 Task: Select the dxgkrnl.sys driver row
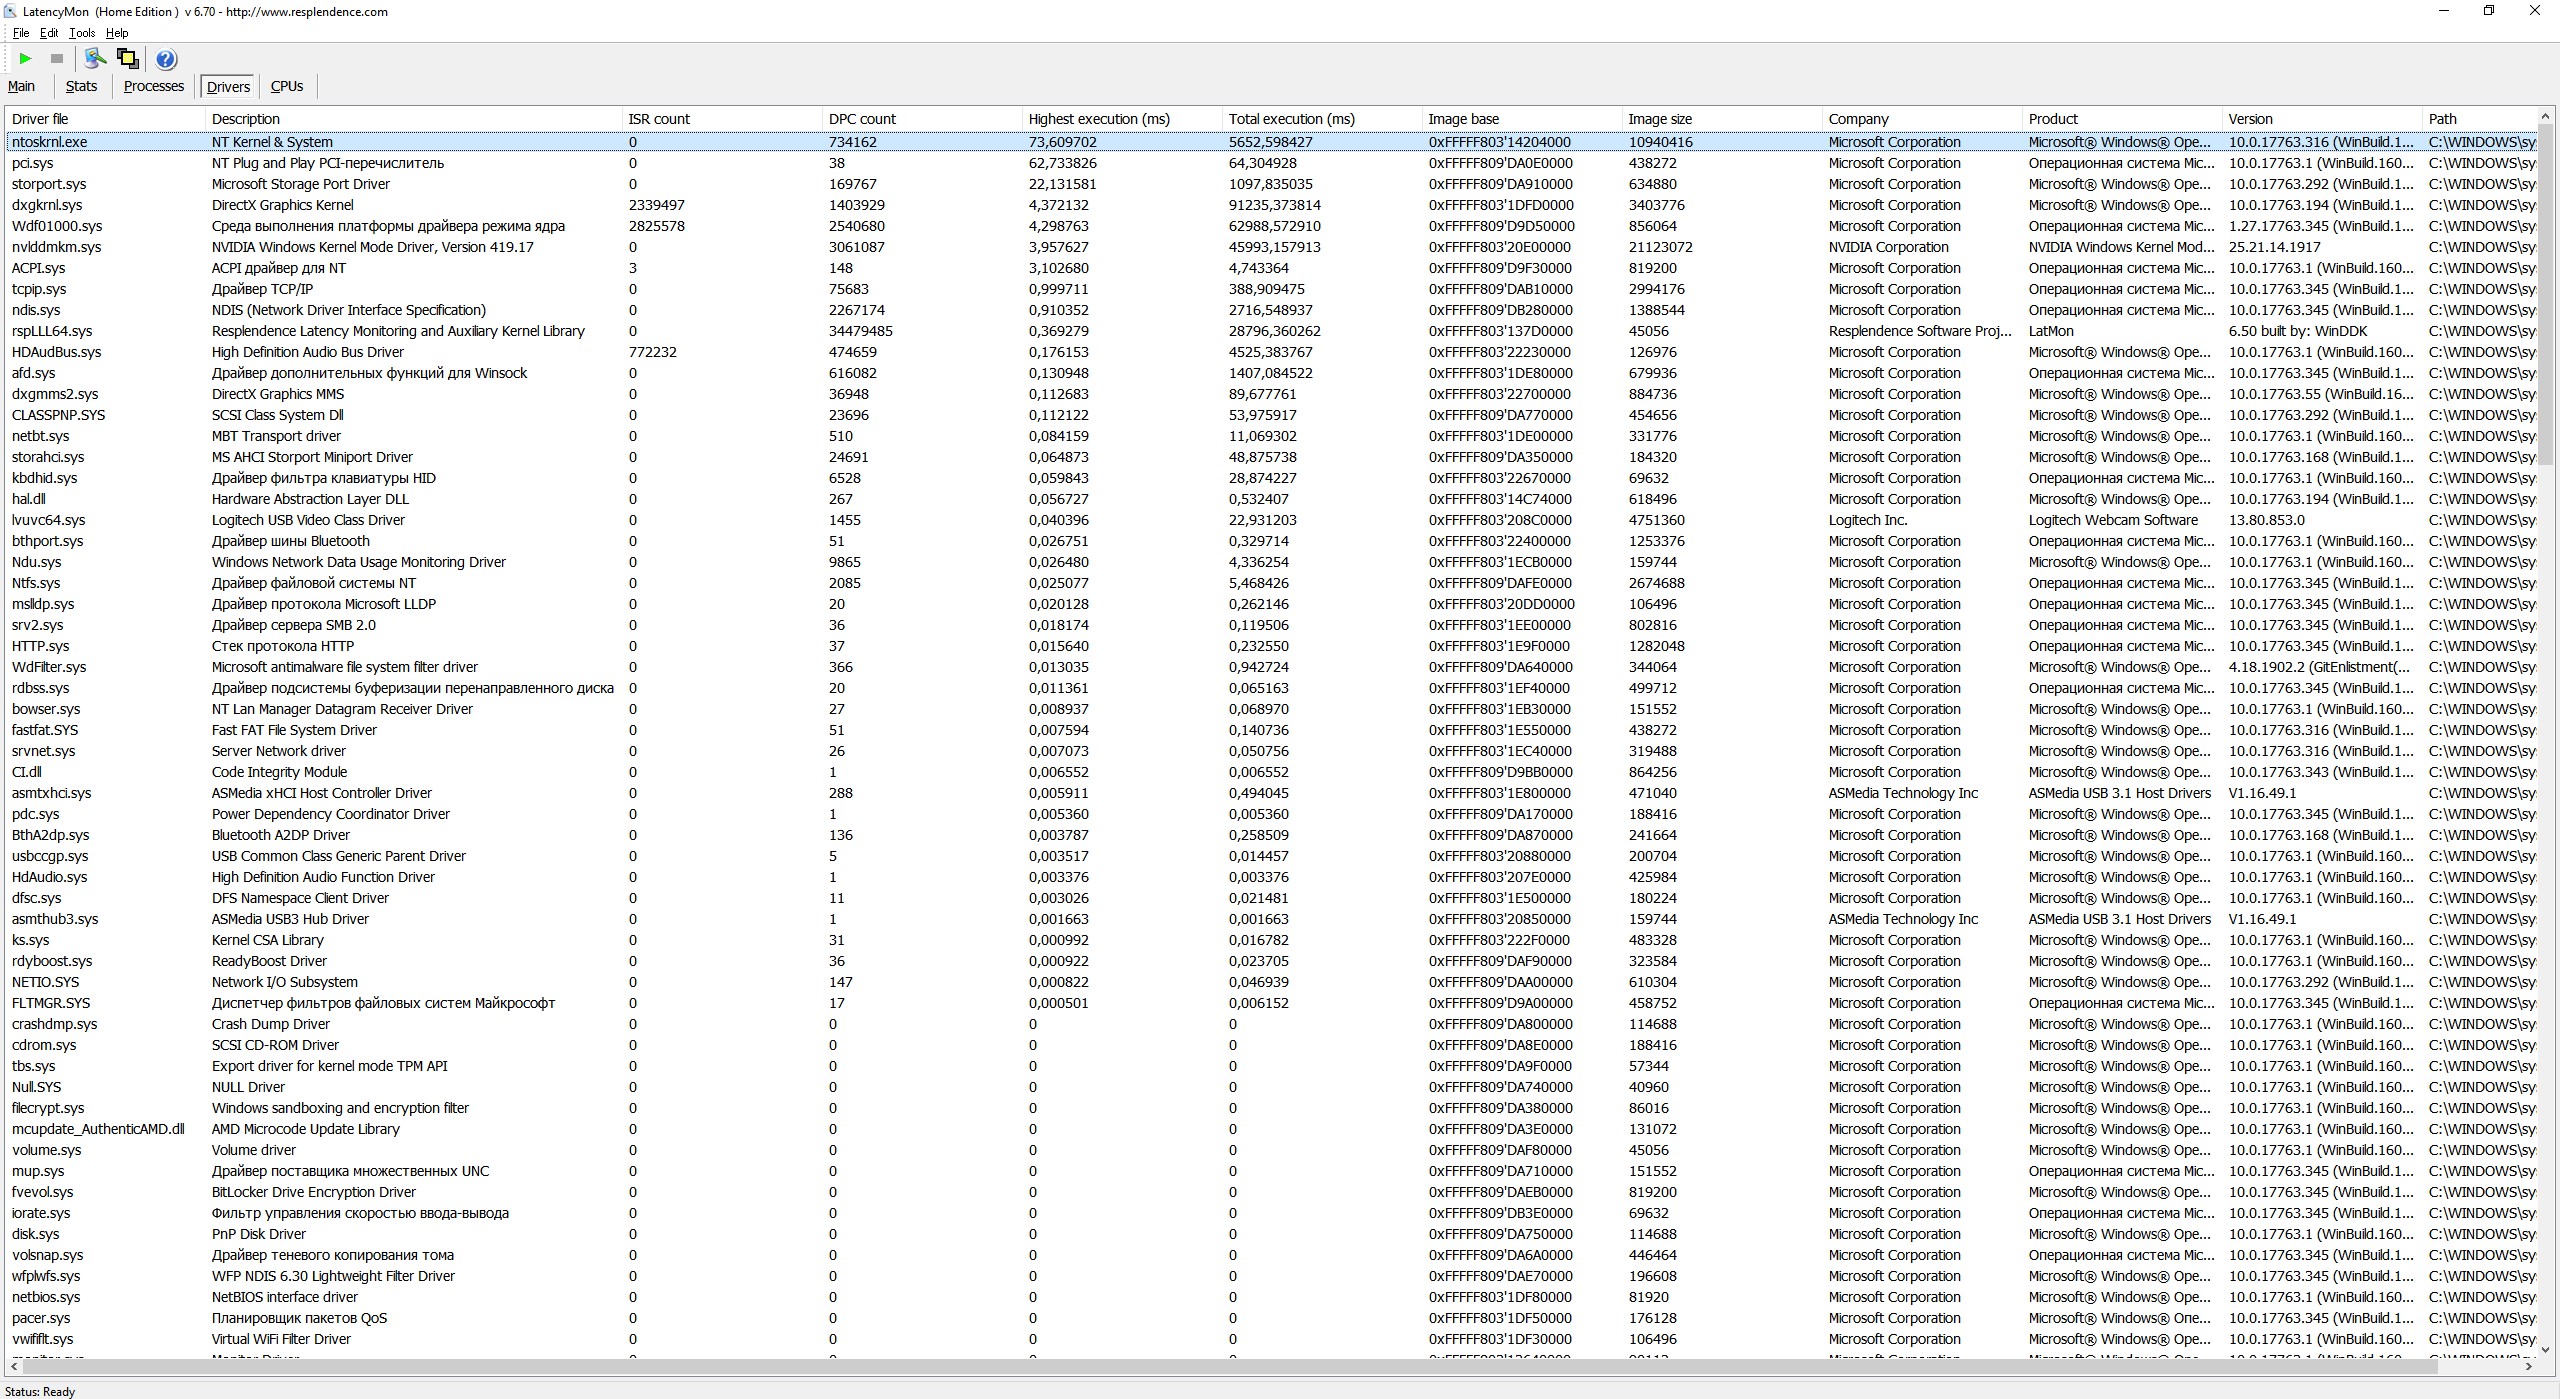click(47, 205)
